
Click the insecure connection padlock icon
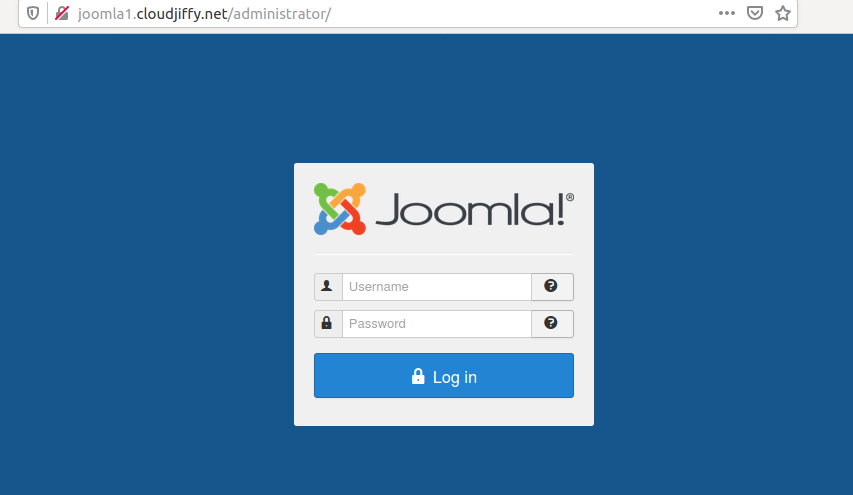click(62, 13)
